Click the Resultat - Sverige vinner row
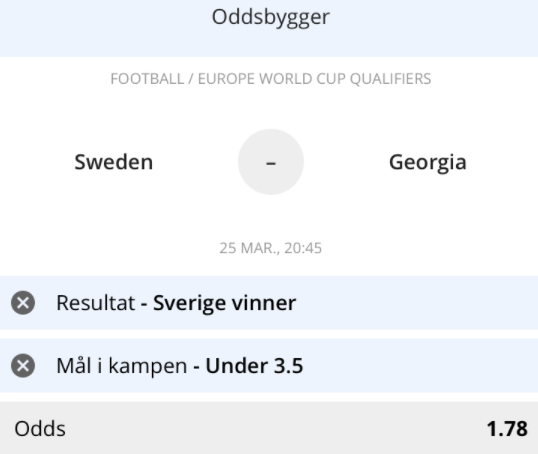The image size is (538, 454). (x=269, y=303)
